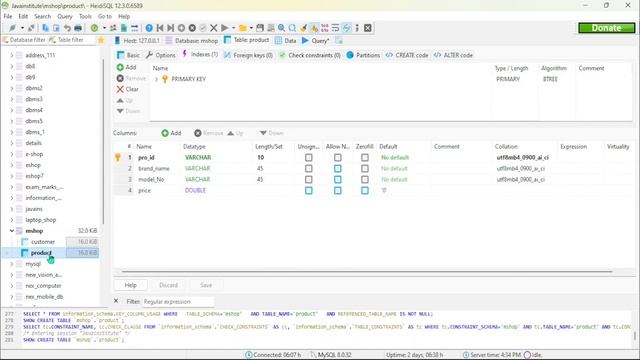Switch to the Data tab
The width and height of the screenshot is (640, 360).
286,40
